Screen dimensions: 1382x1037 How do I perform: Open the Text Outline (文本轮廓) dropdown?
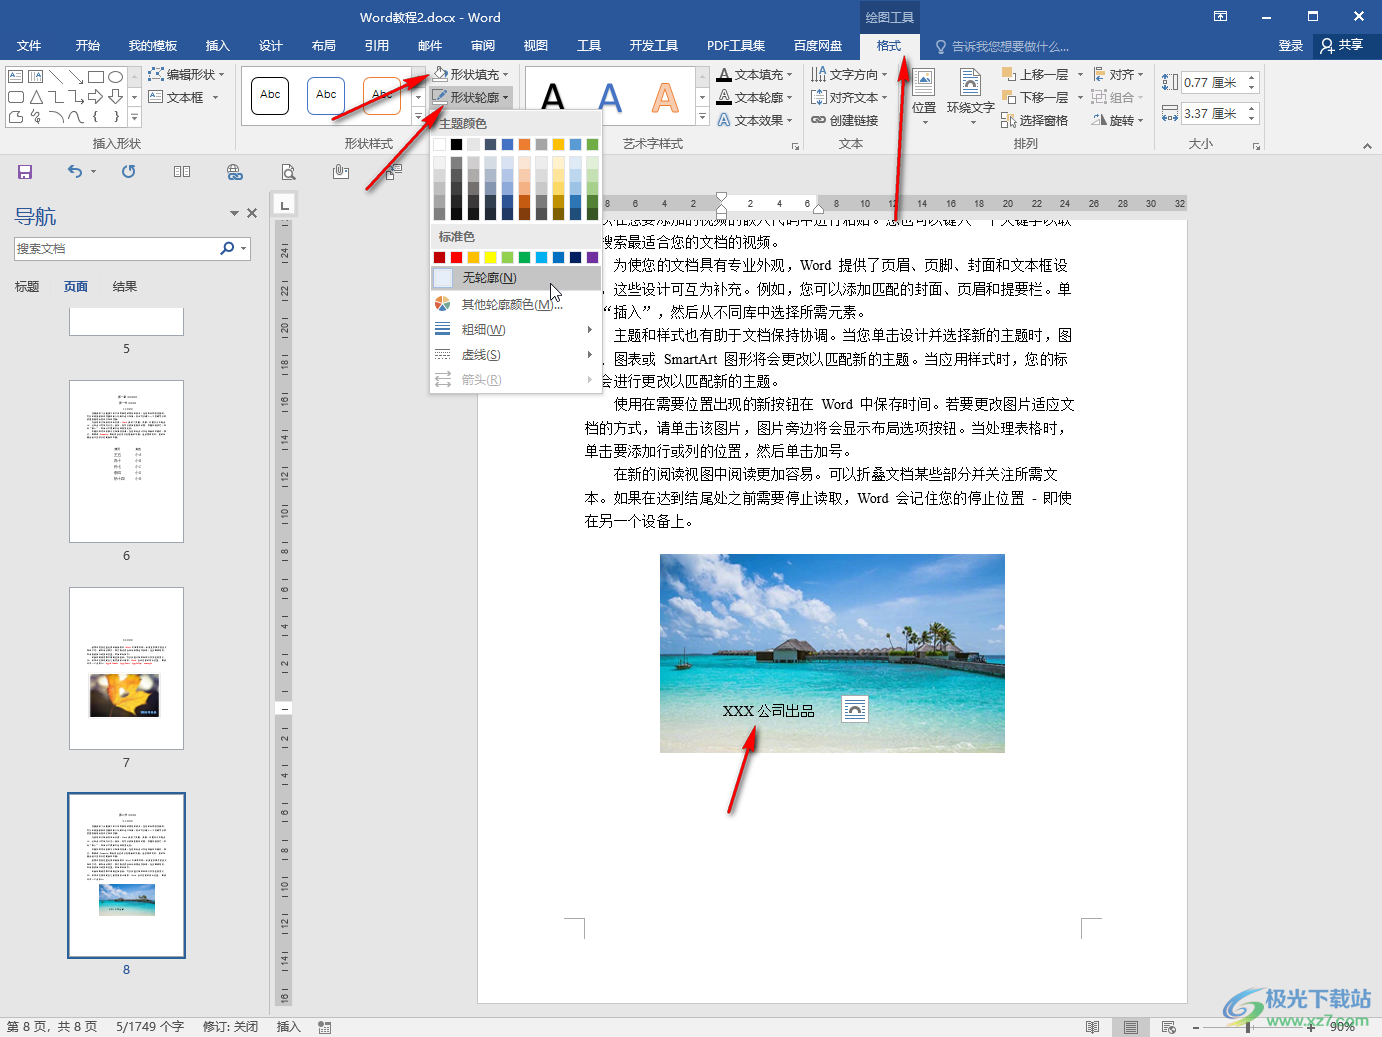point(755,97)
